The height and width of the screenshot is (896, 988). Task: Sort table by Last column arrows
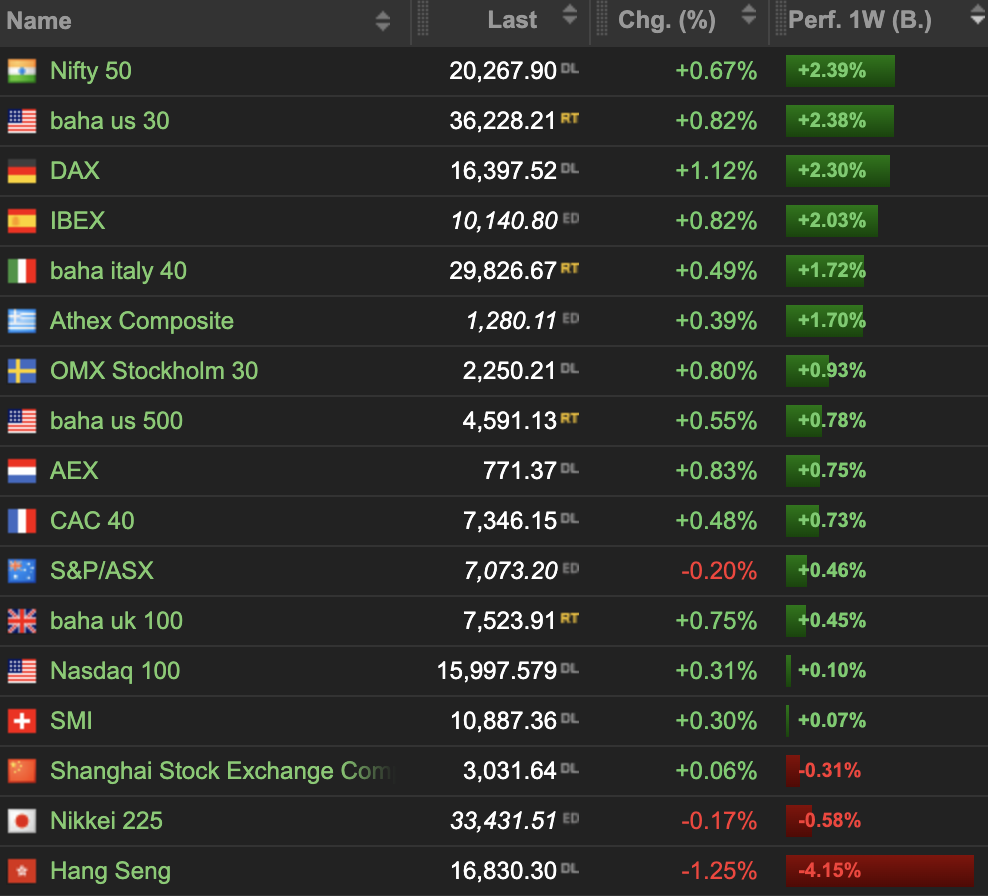tap(570, 14)
